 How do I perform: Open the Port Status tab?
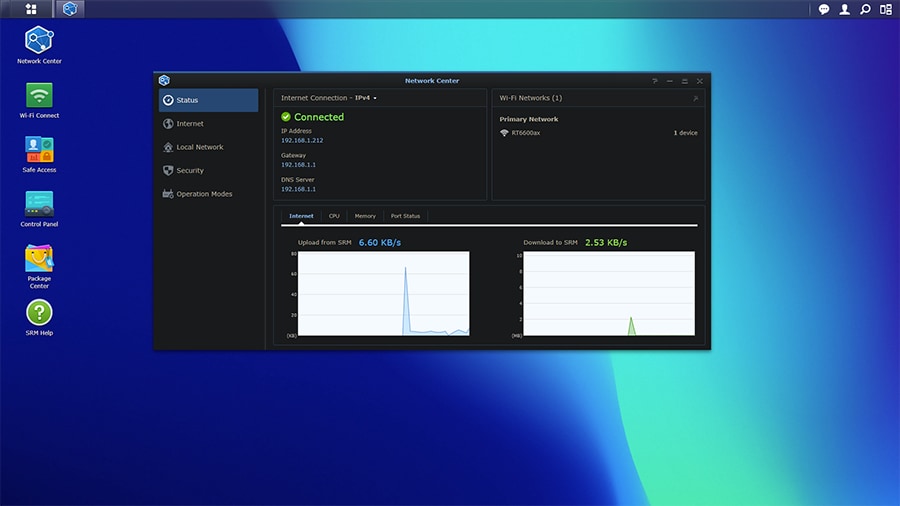pyautogui.click(x=405, y=216)
